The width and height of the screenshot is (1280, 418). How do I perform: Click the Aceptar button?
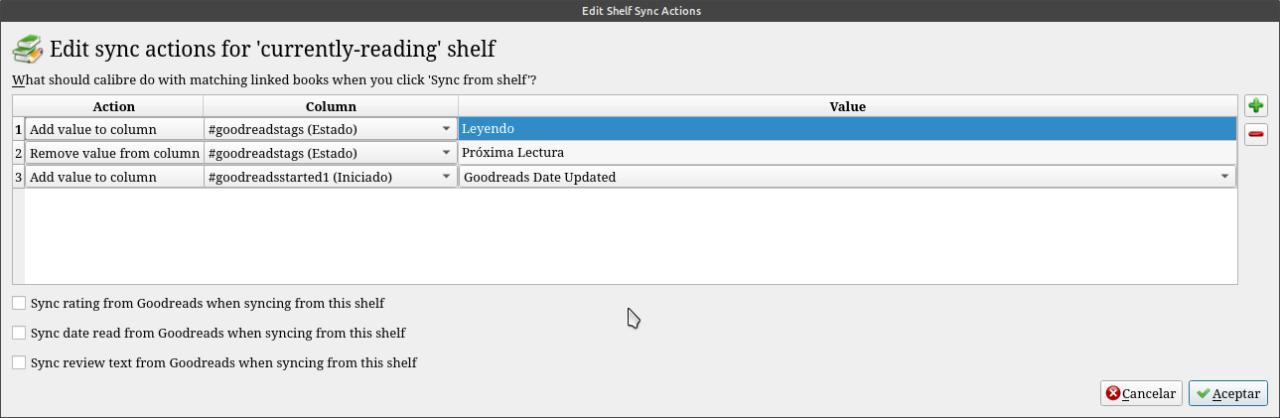[x=1228, y=394]
